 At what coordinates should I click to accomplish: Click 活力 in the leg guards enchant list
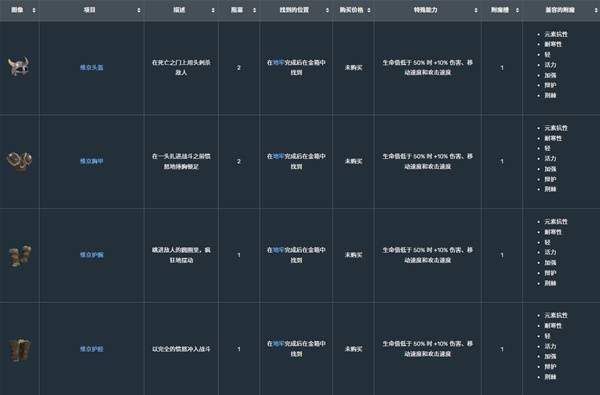(550, 346)
